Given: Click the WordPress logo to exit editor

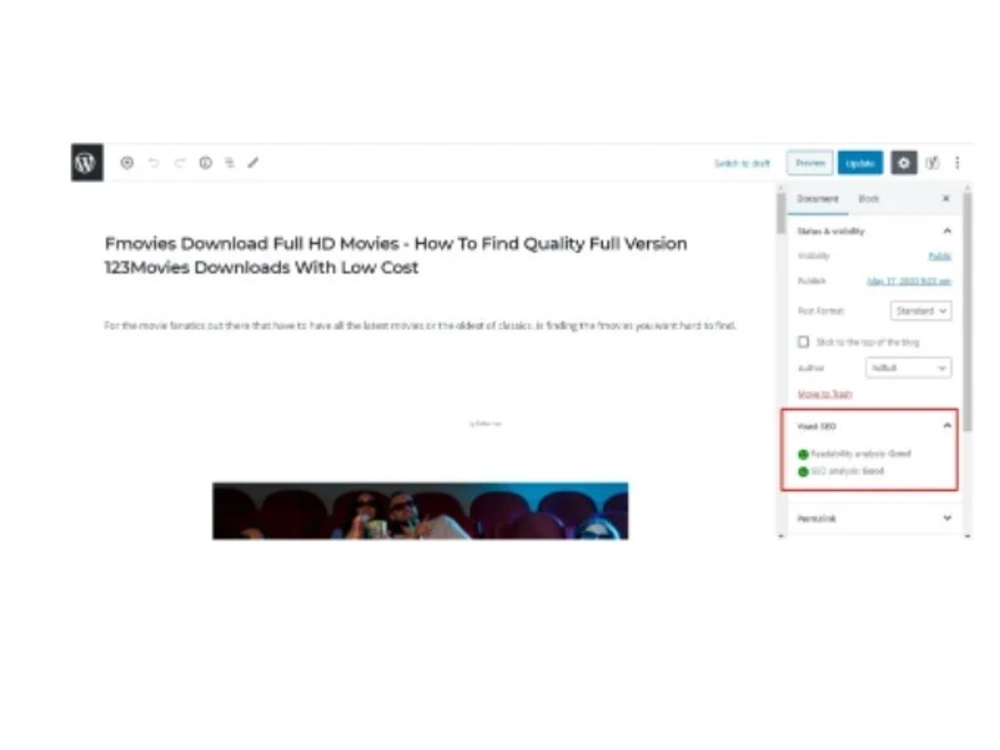Looking at the screenshot, I should tap(87, 163).
